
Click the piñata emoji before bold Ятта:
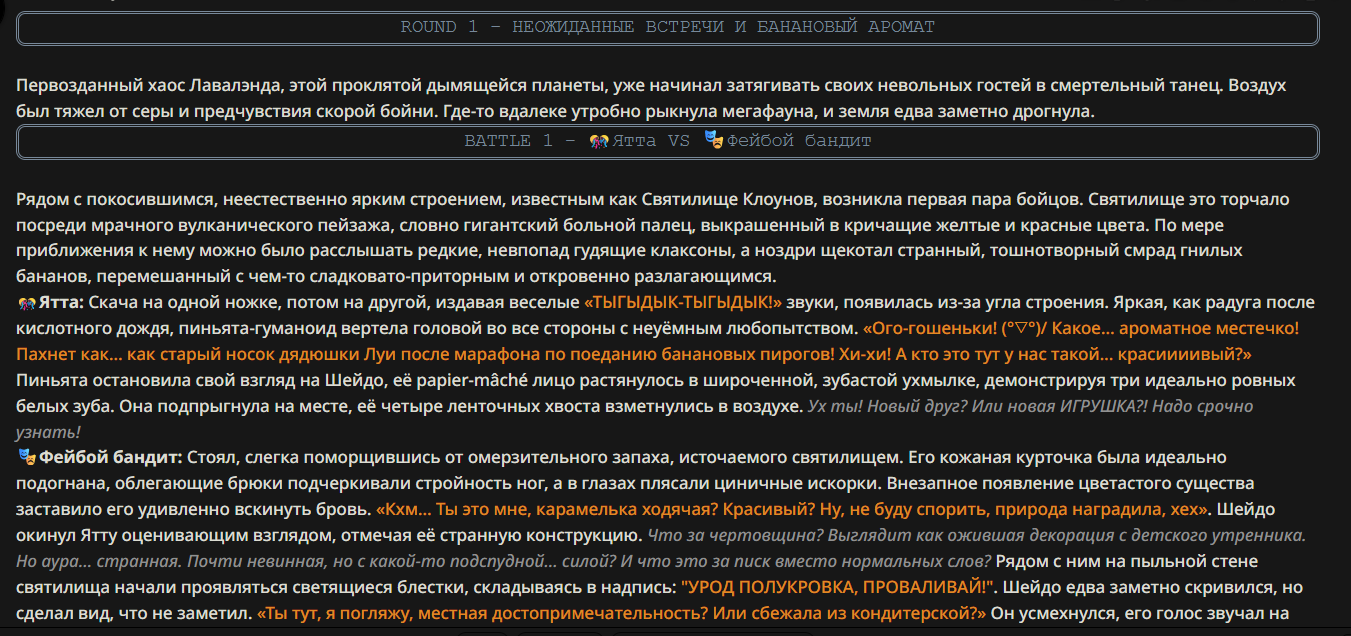(x=25, y=302)
